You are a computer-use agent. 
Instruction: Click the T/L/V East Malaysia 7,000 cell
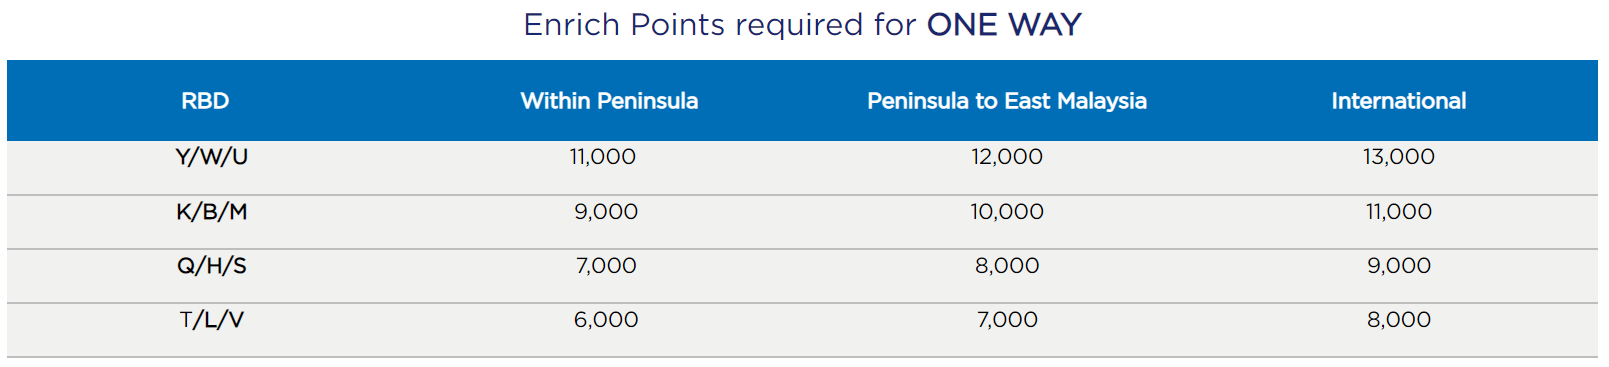tap(1007, 320)
